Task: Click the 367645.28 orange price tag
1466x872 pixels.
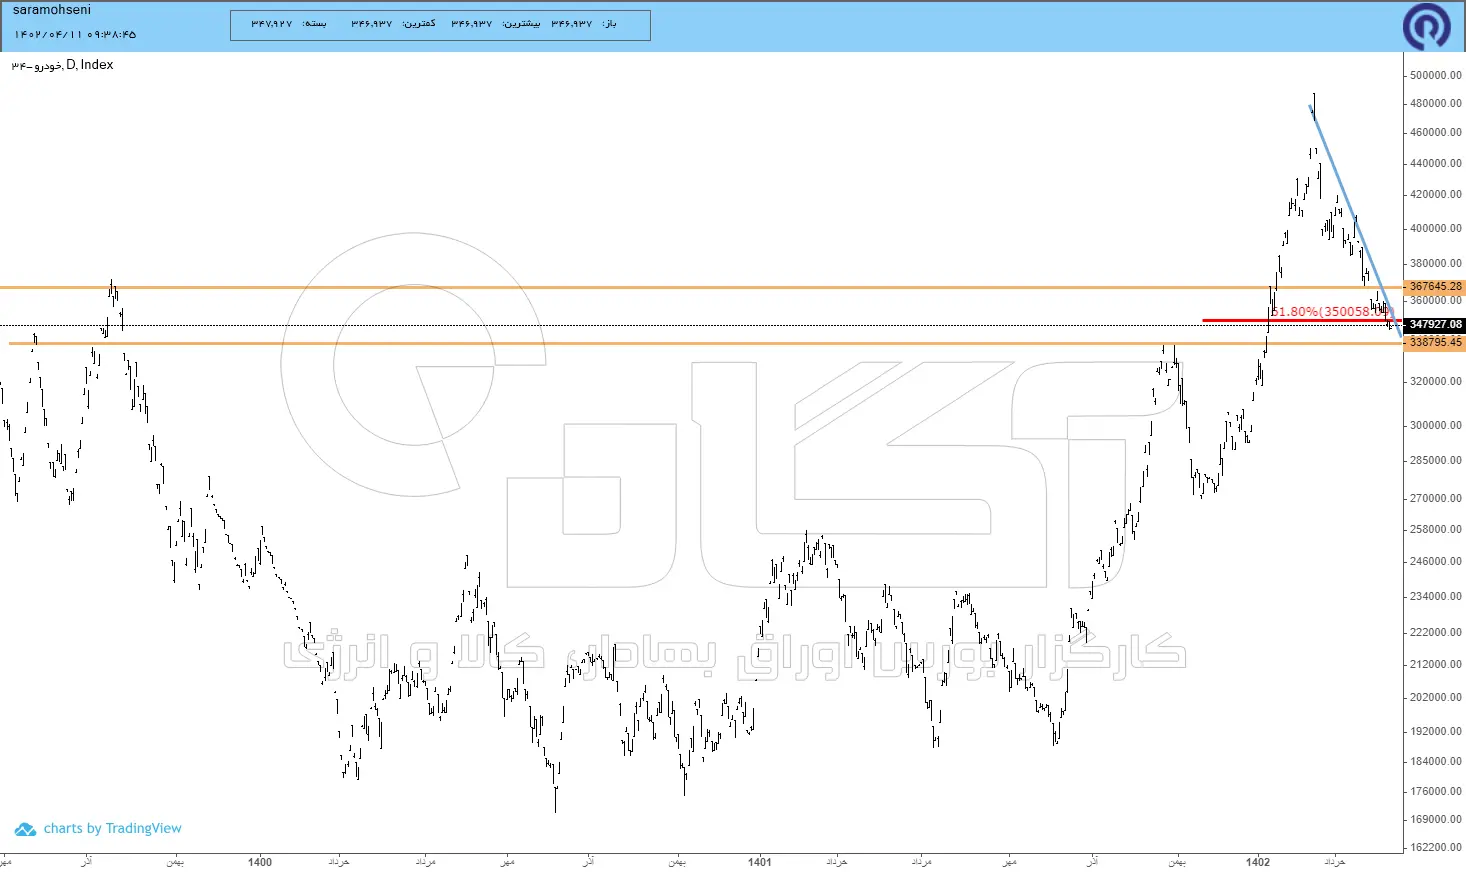Action: tap(1435, 287)
